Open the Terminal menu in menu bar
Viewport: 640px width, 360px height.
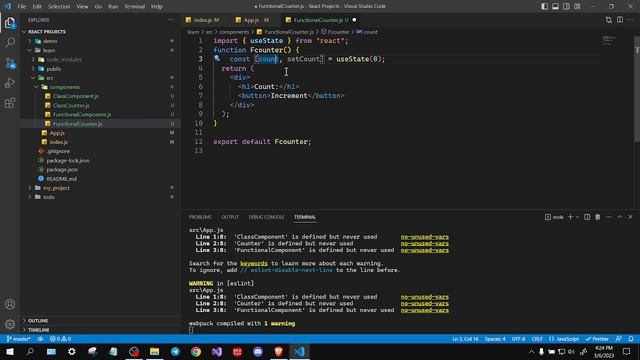[134, 6]
